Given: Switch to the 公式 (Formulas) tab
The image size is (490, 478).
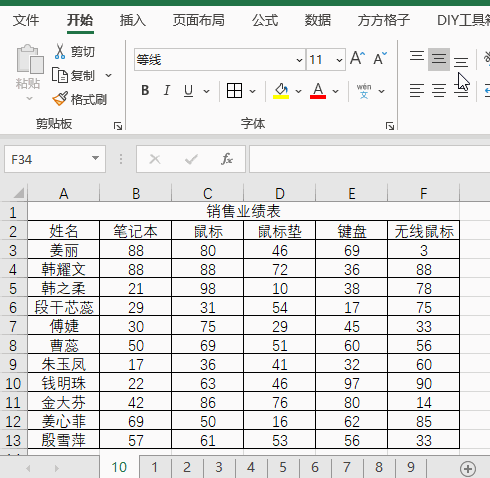Looking at the screenshot, I should click(265, 20).
